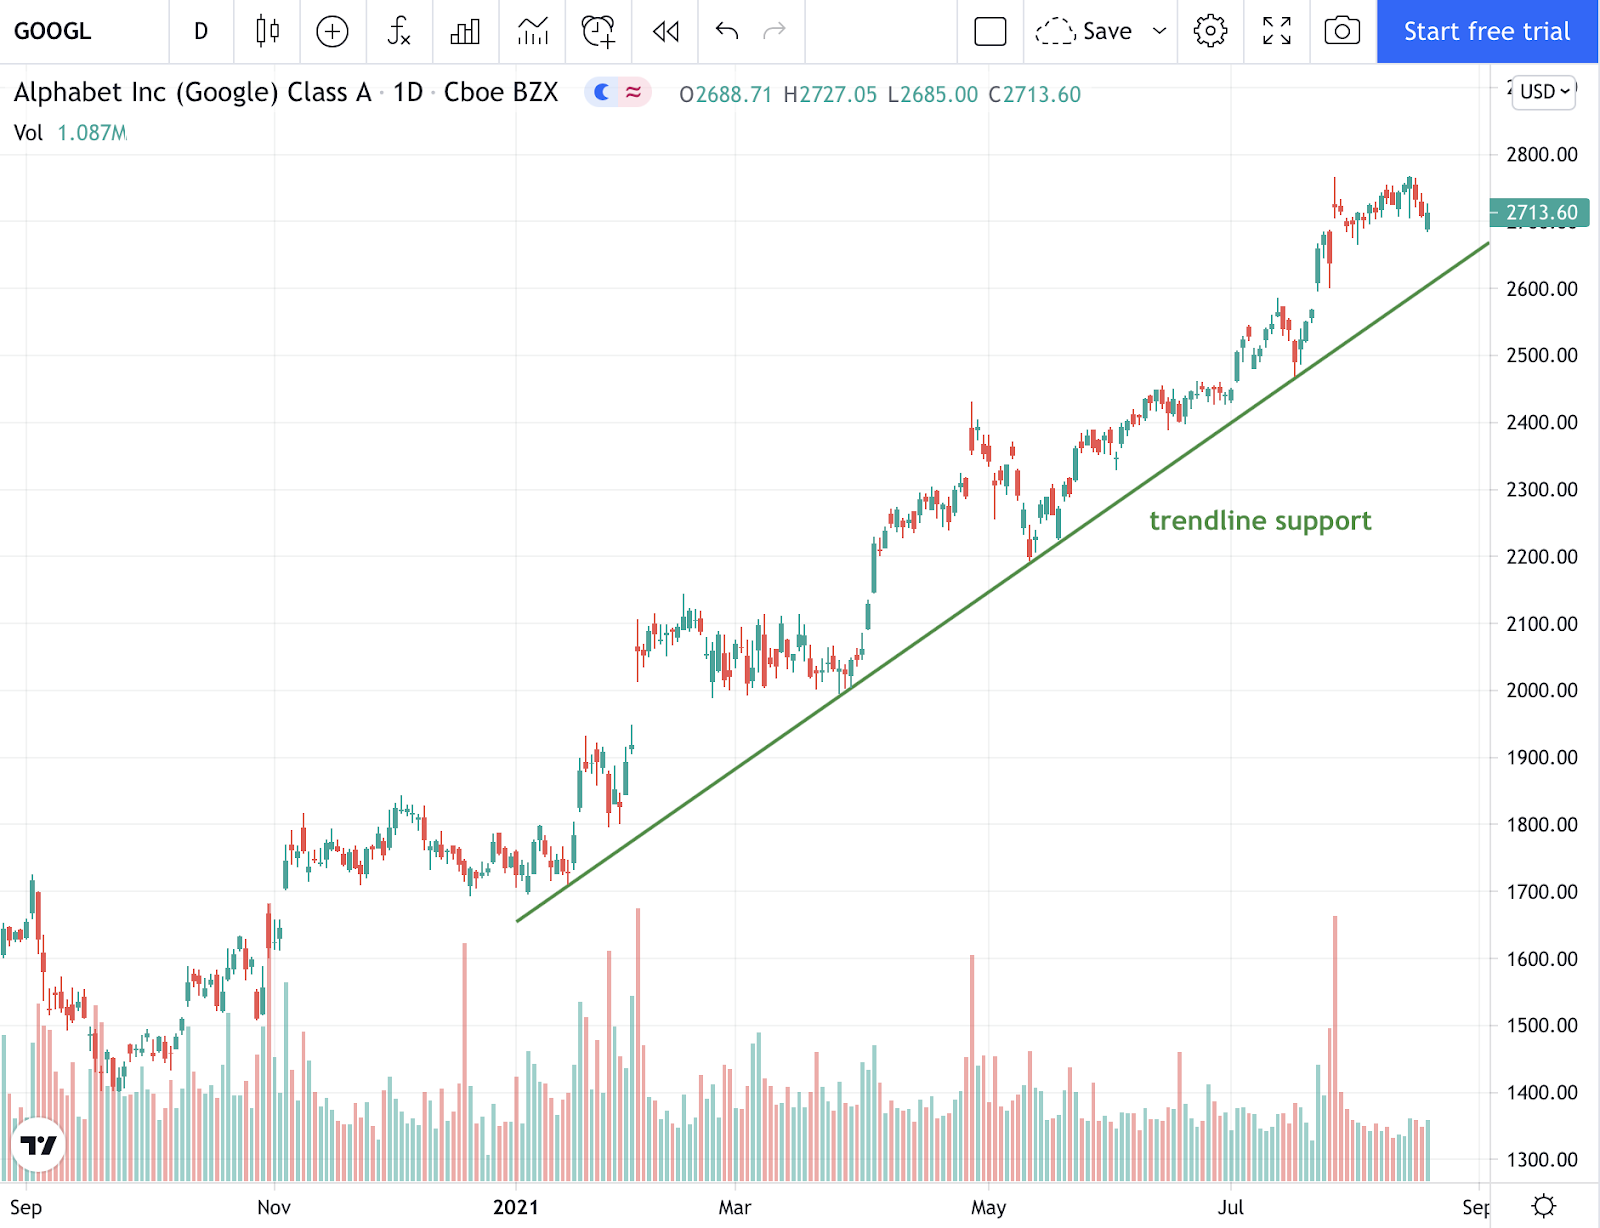The image size is (1600, 1228).
Task: Click Start free trial button
Action: click(x=1487, y=31)
